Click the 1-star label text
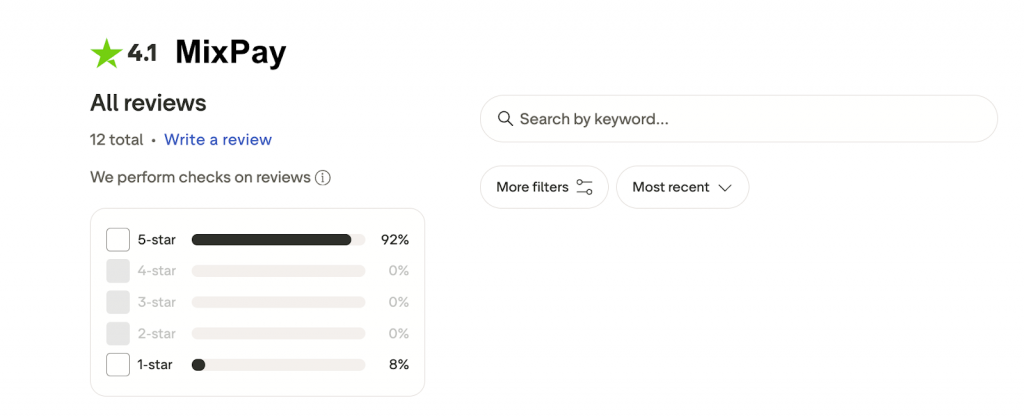This screenshot has width=1024, height=417. (x=155, y=365)
